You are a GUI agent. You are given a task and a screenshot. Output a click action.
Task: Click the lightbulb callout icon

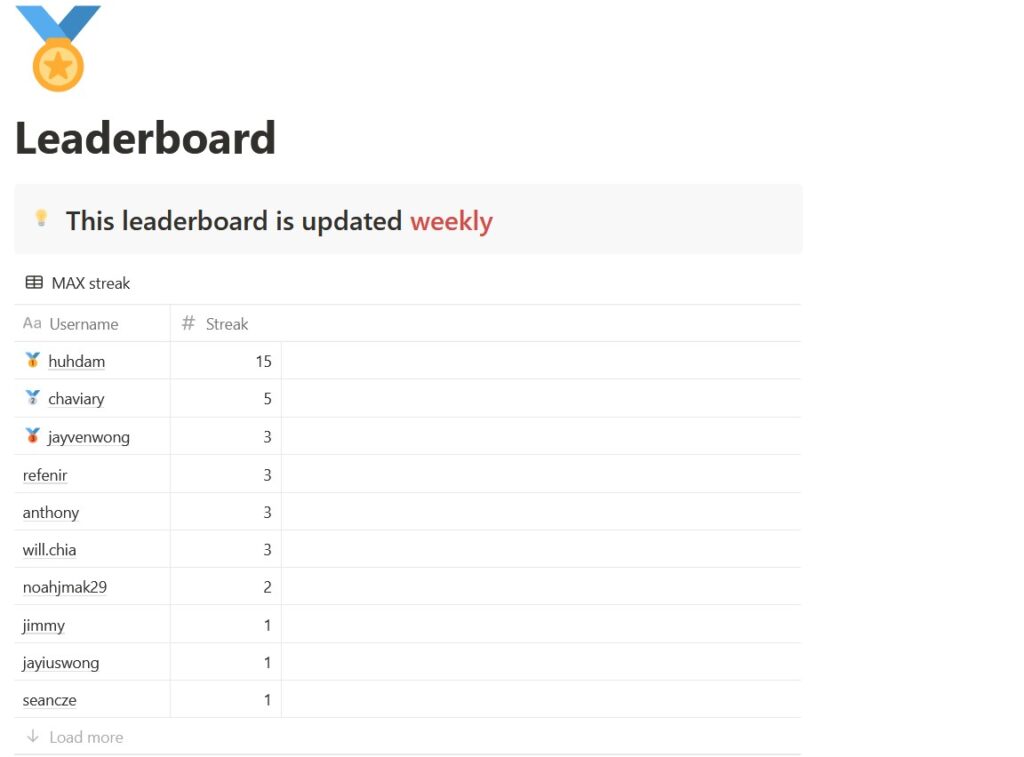[41, 217]
